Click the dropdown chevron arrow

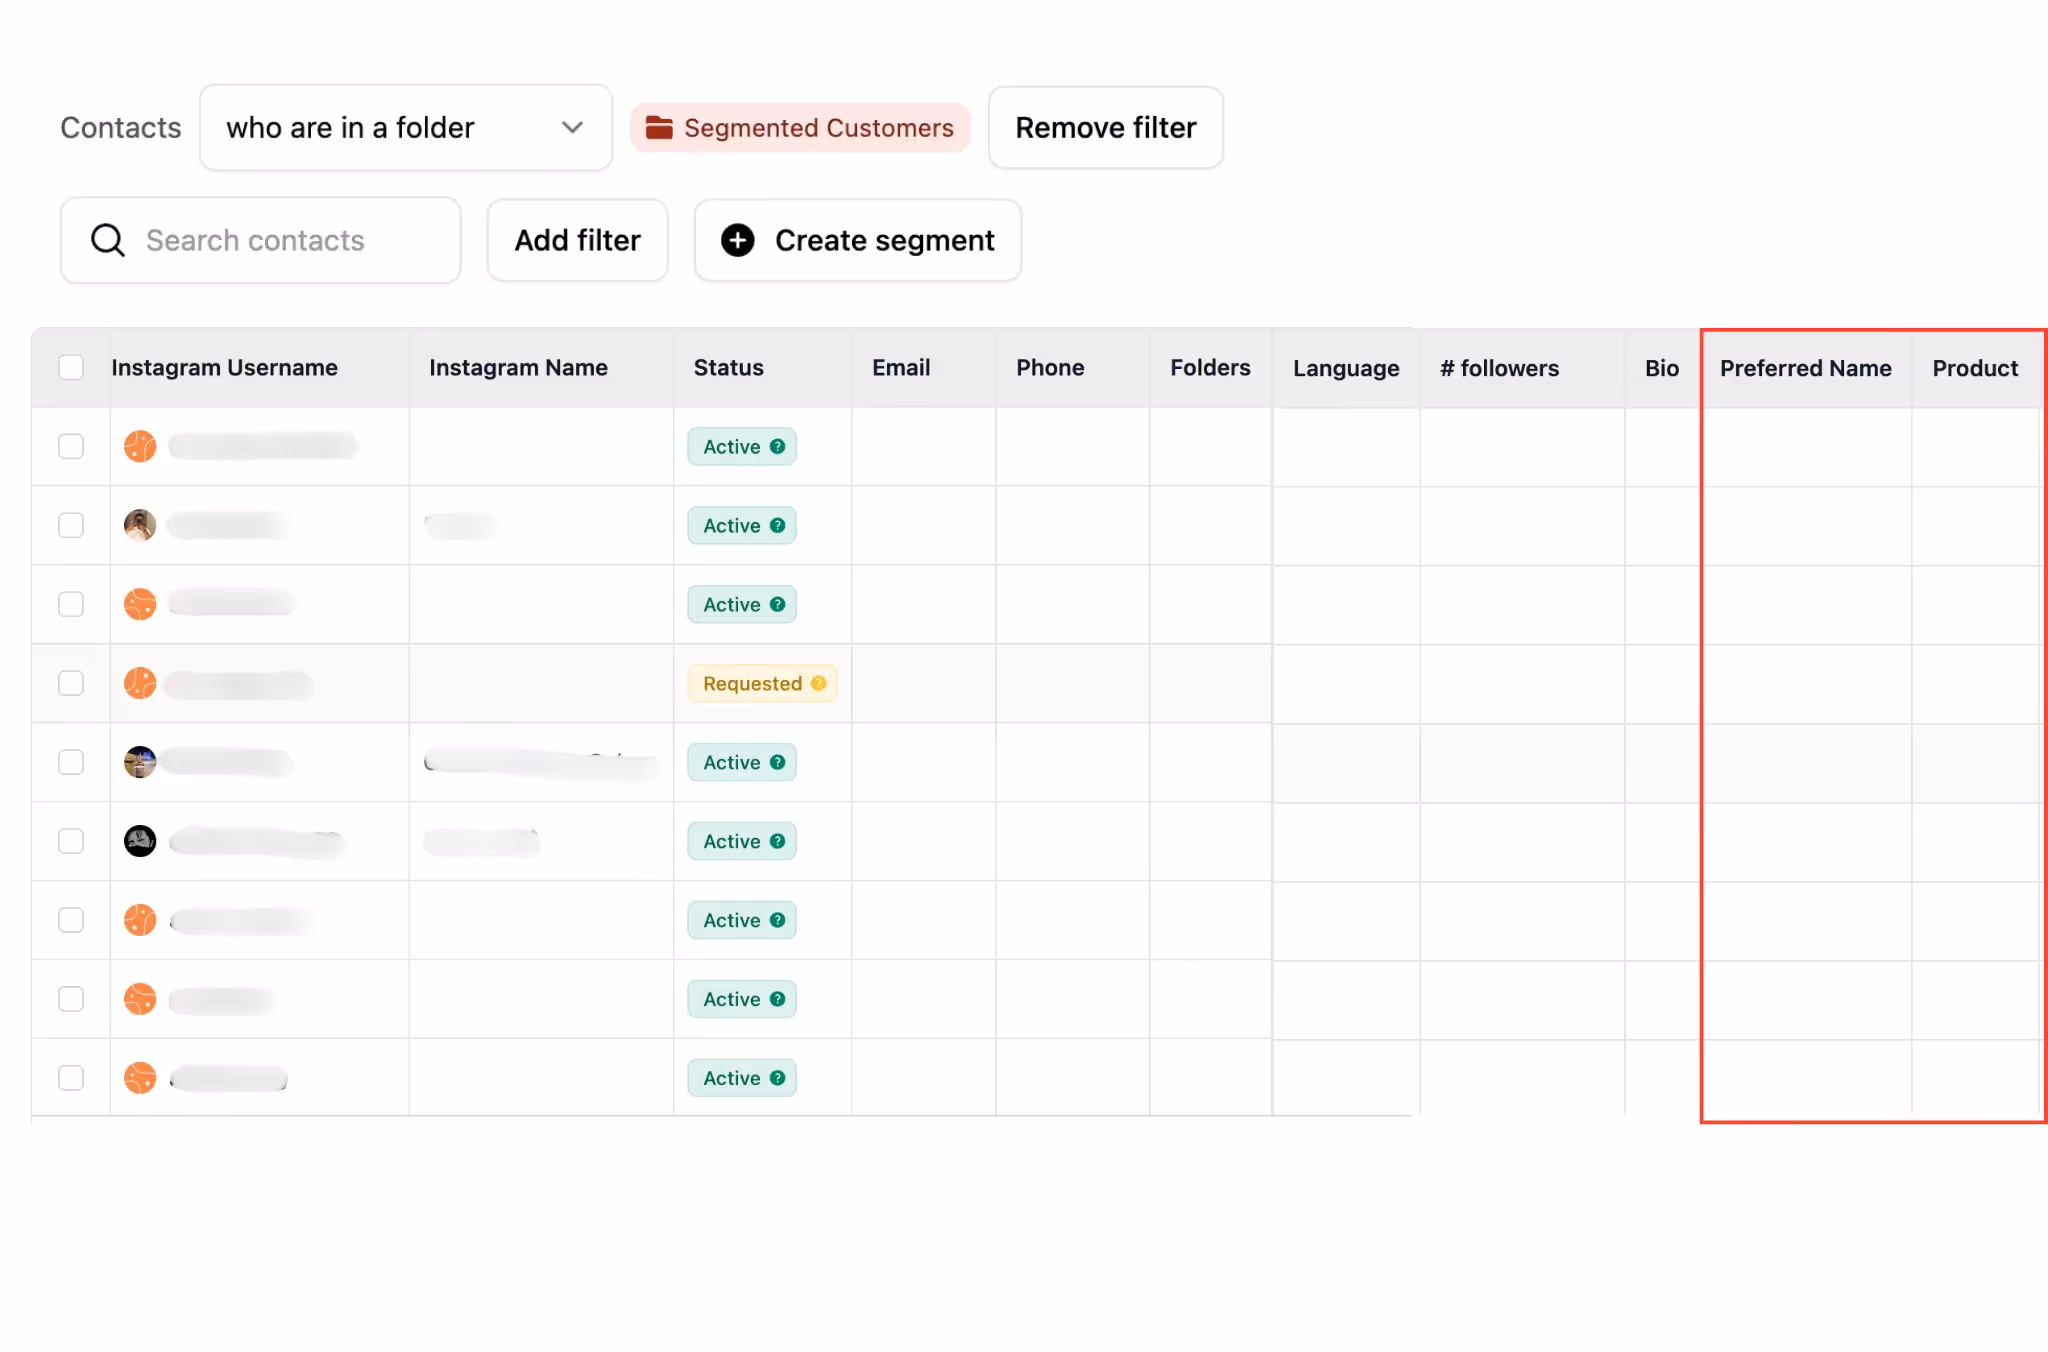coord(572,128)
